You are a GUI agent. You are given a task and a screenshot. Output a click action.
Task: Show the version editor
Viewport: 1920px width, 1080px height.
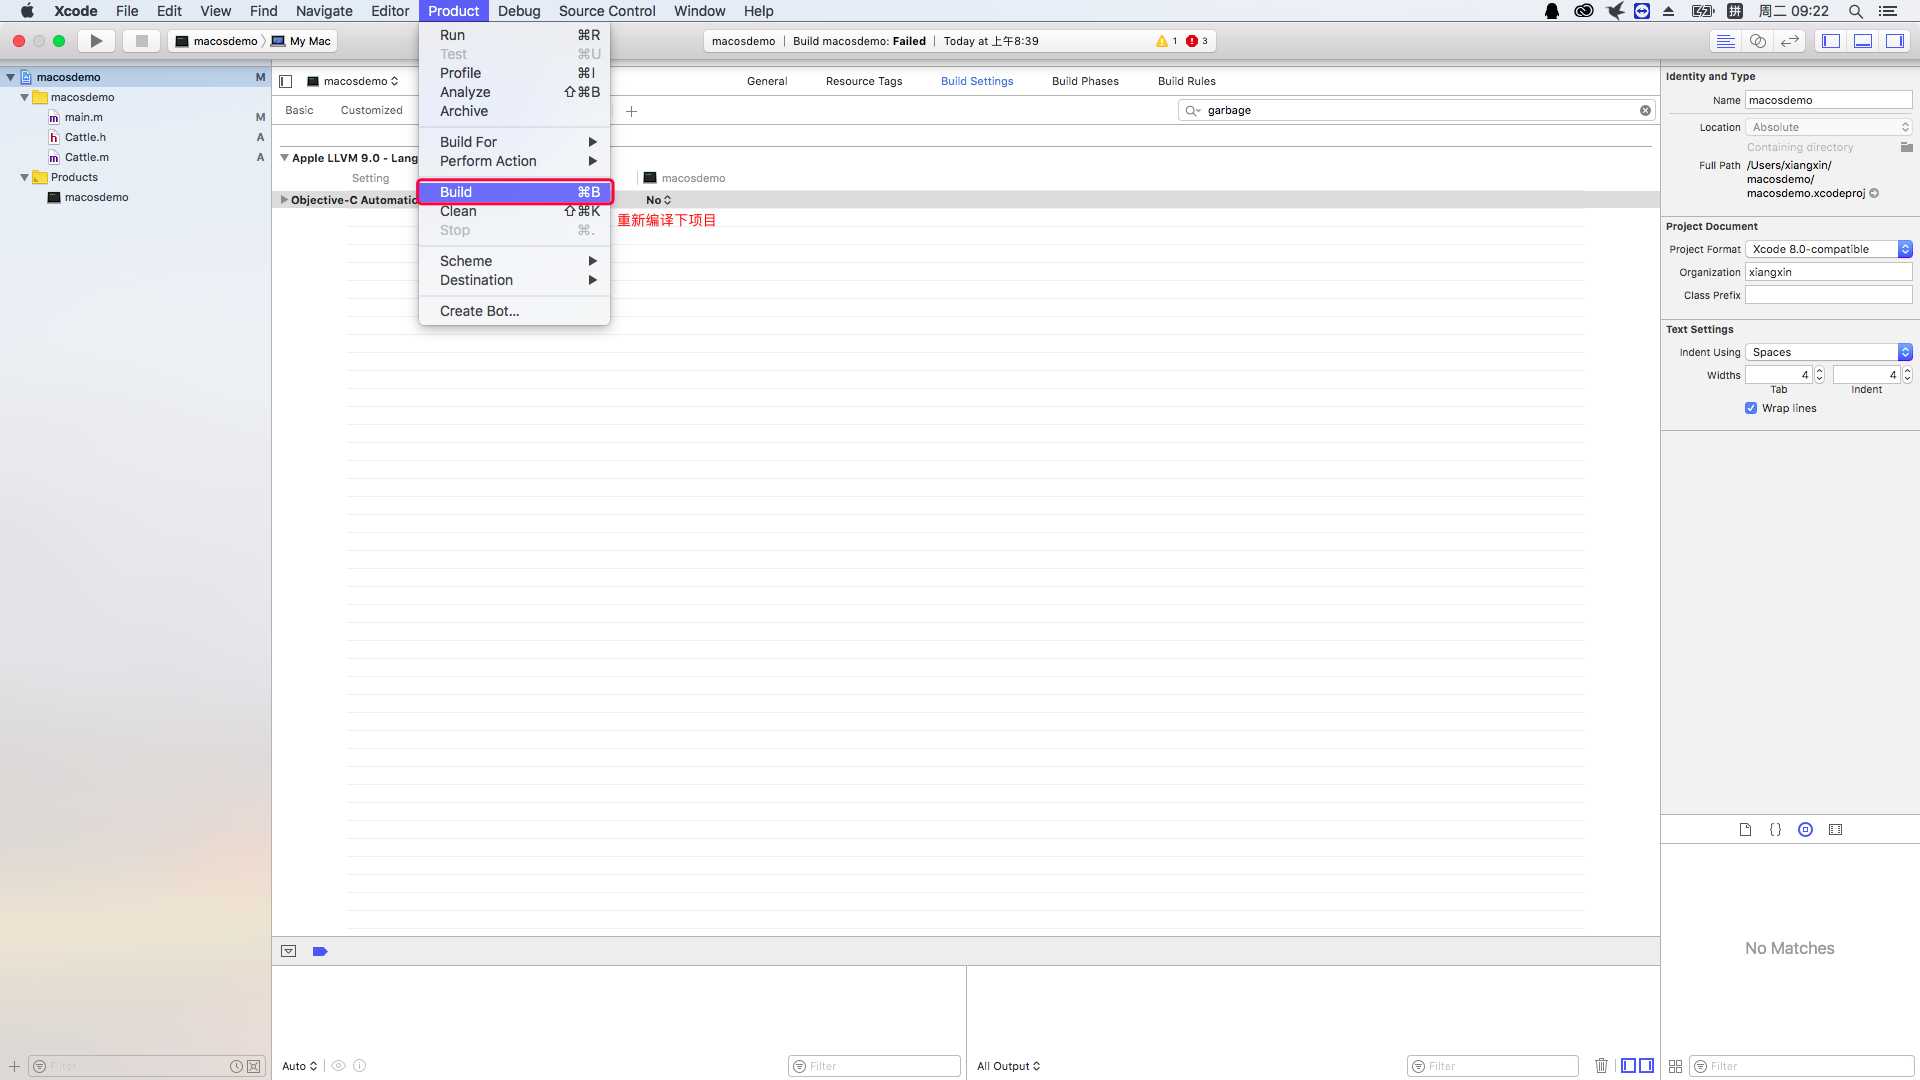[1790, 41]
